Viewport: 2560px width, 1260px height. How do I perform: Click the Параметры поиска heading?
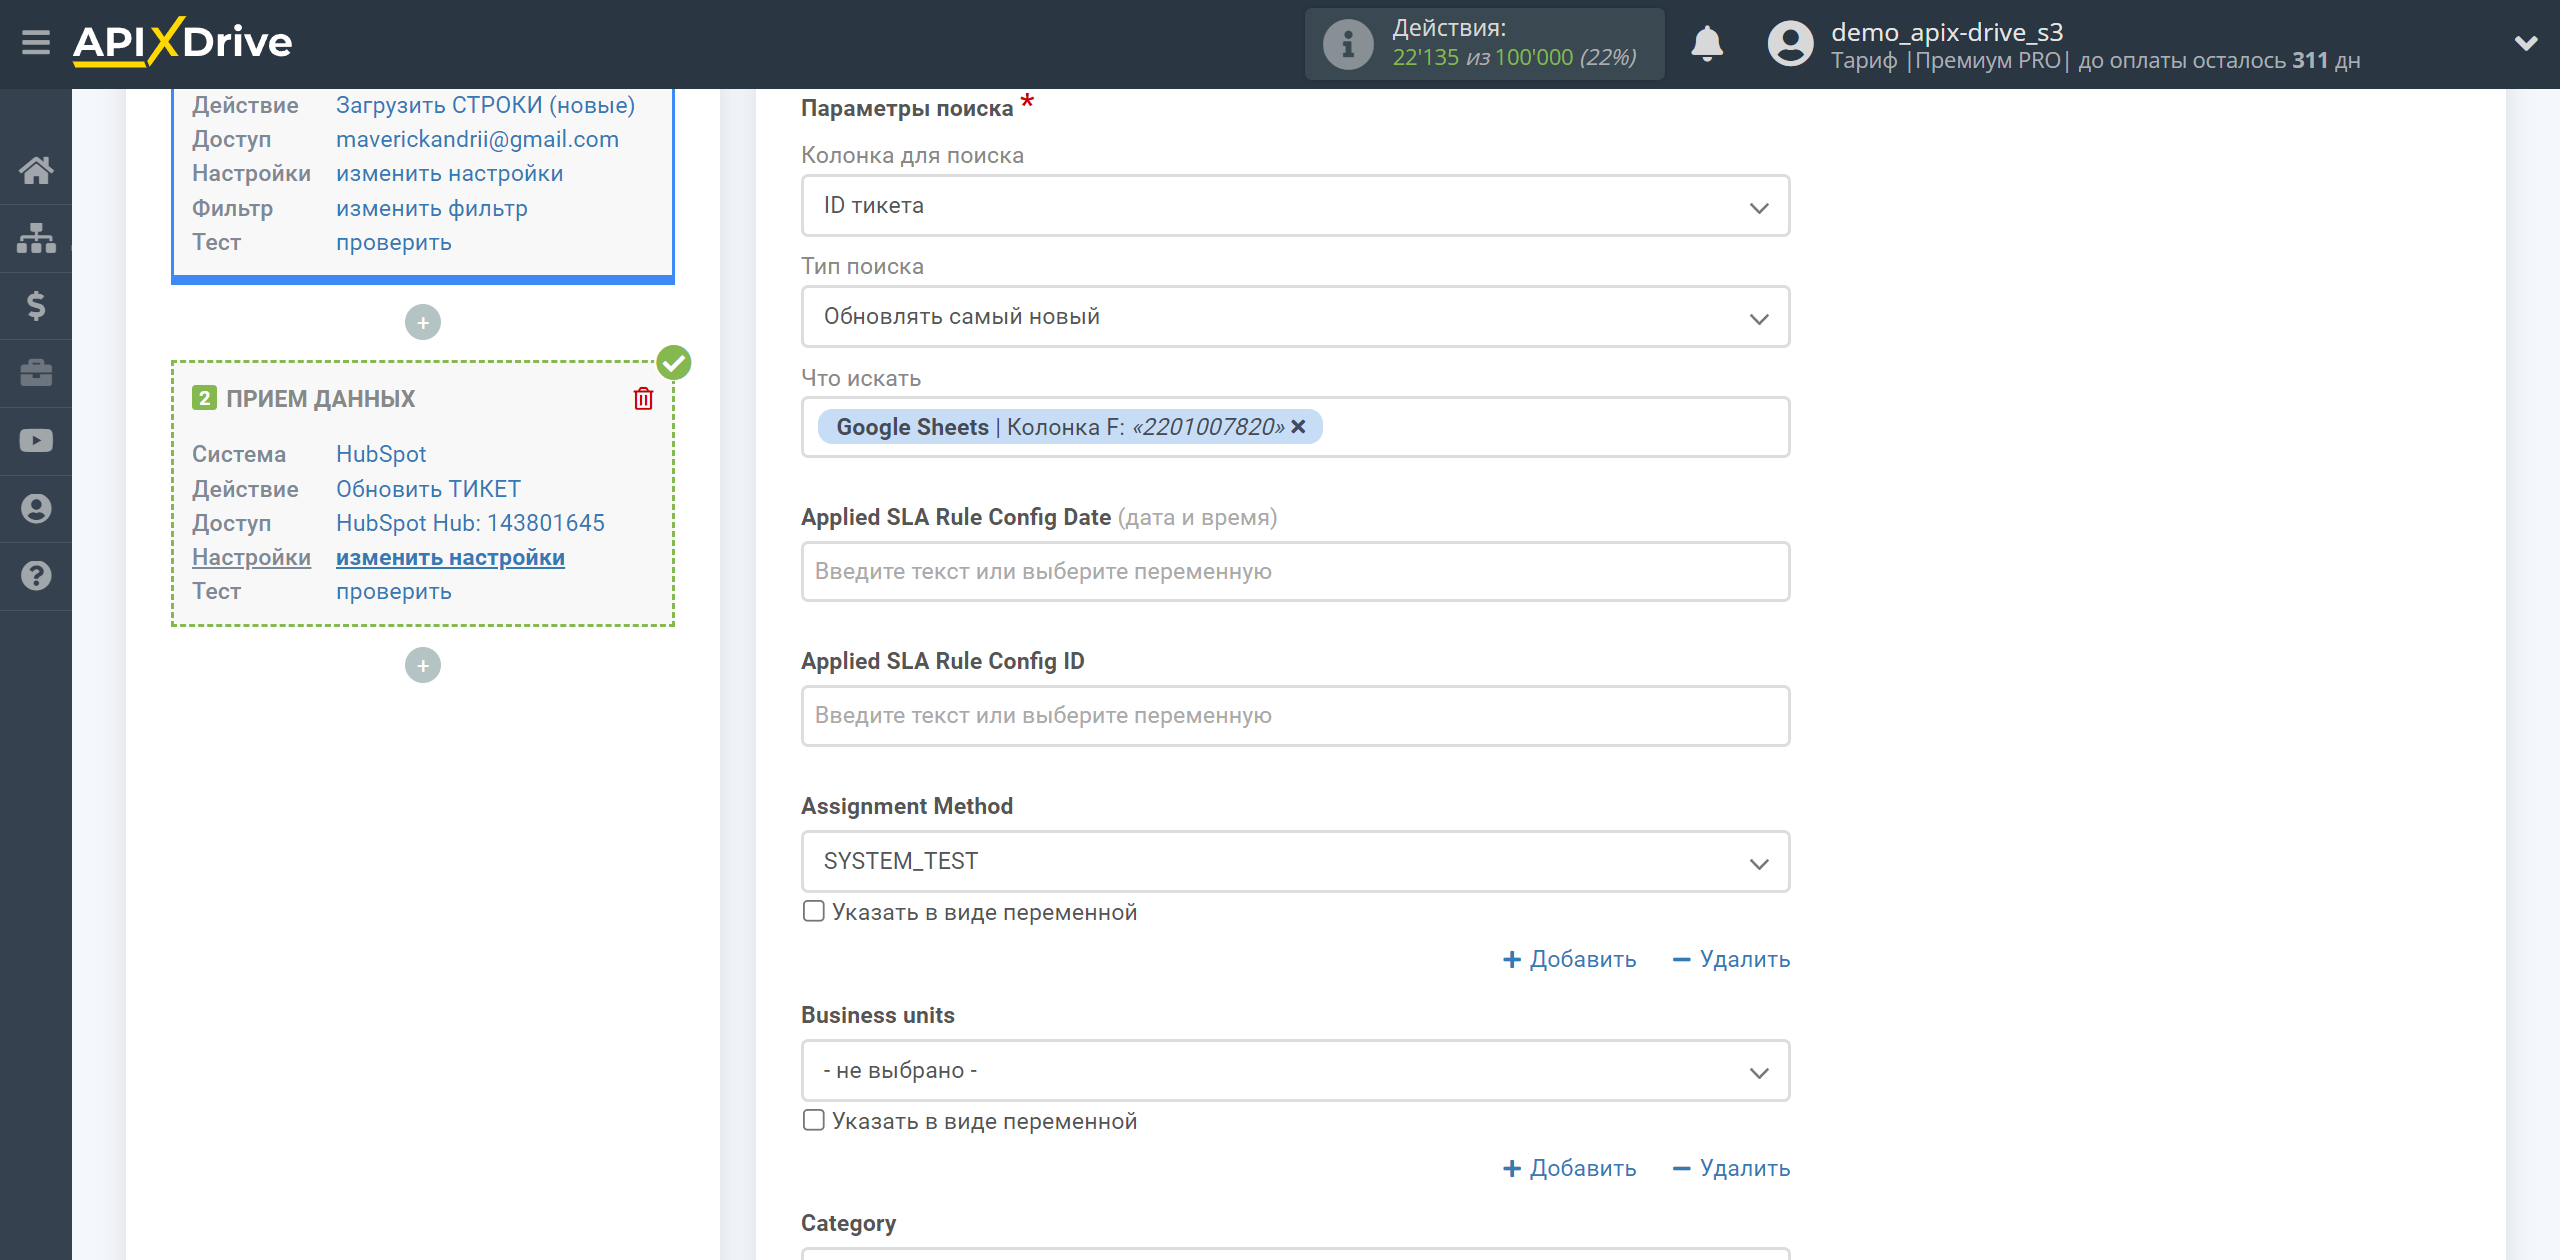pyautogui.click(x=907, y=108)
